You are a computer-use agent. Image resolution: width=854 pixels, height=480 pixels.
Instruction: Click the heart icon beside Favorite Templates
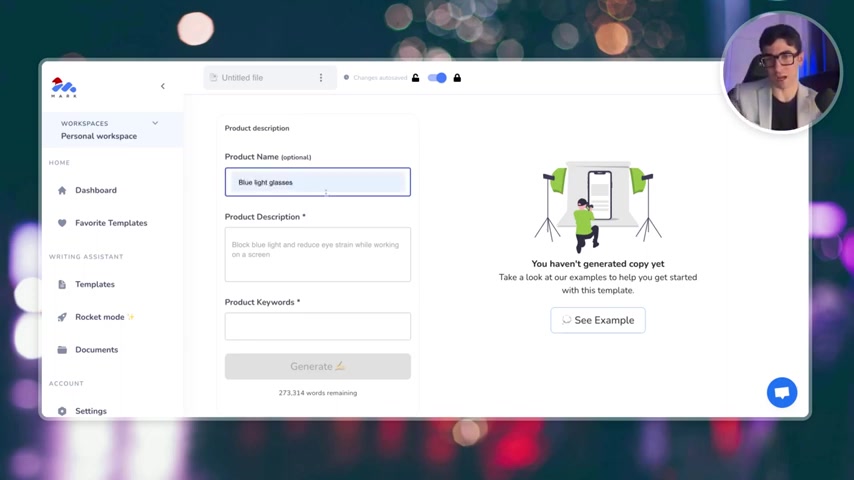[x=62, y=223]
